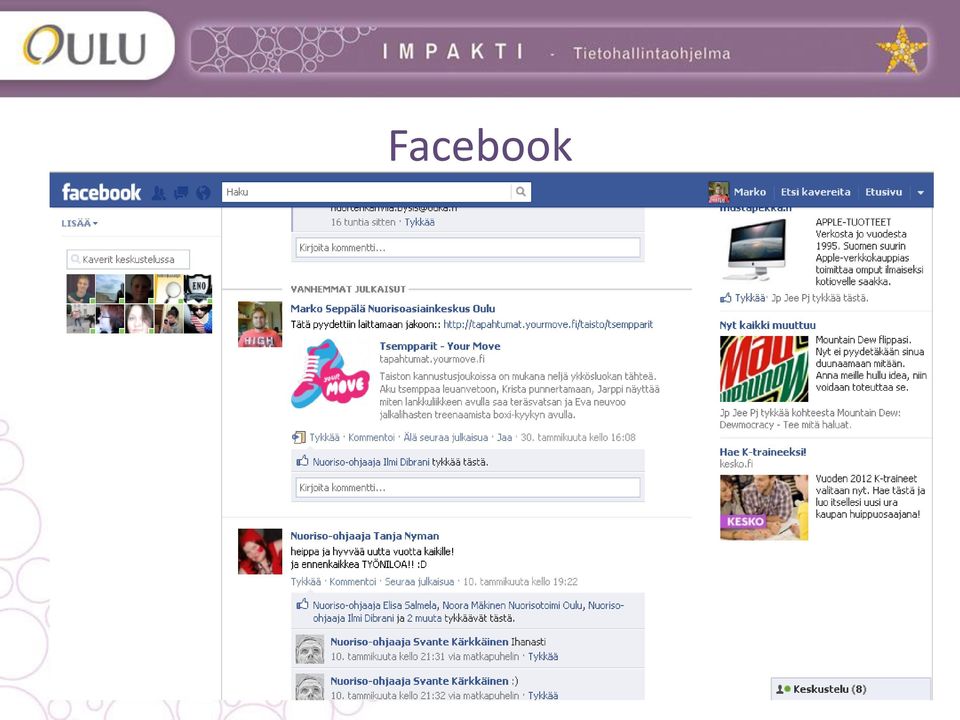Click Tanja Nyman's red avatar
The width and height of the screenshot is (960, 720).
click(x=260, y=551)
